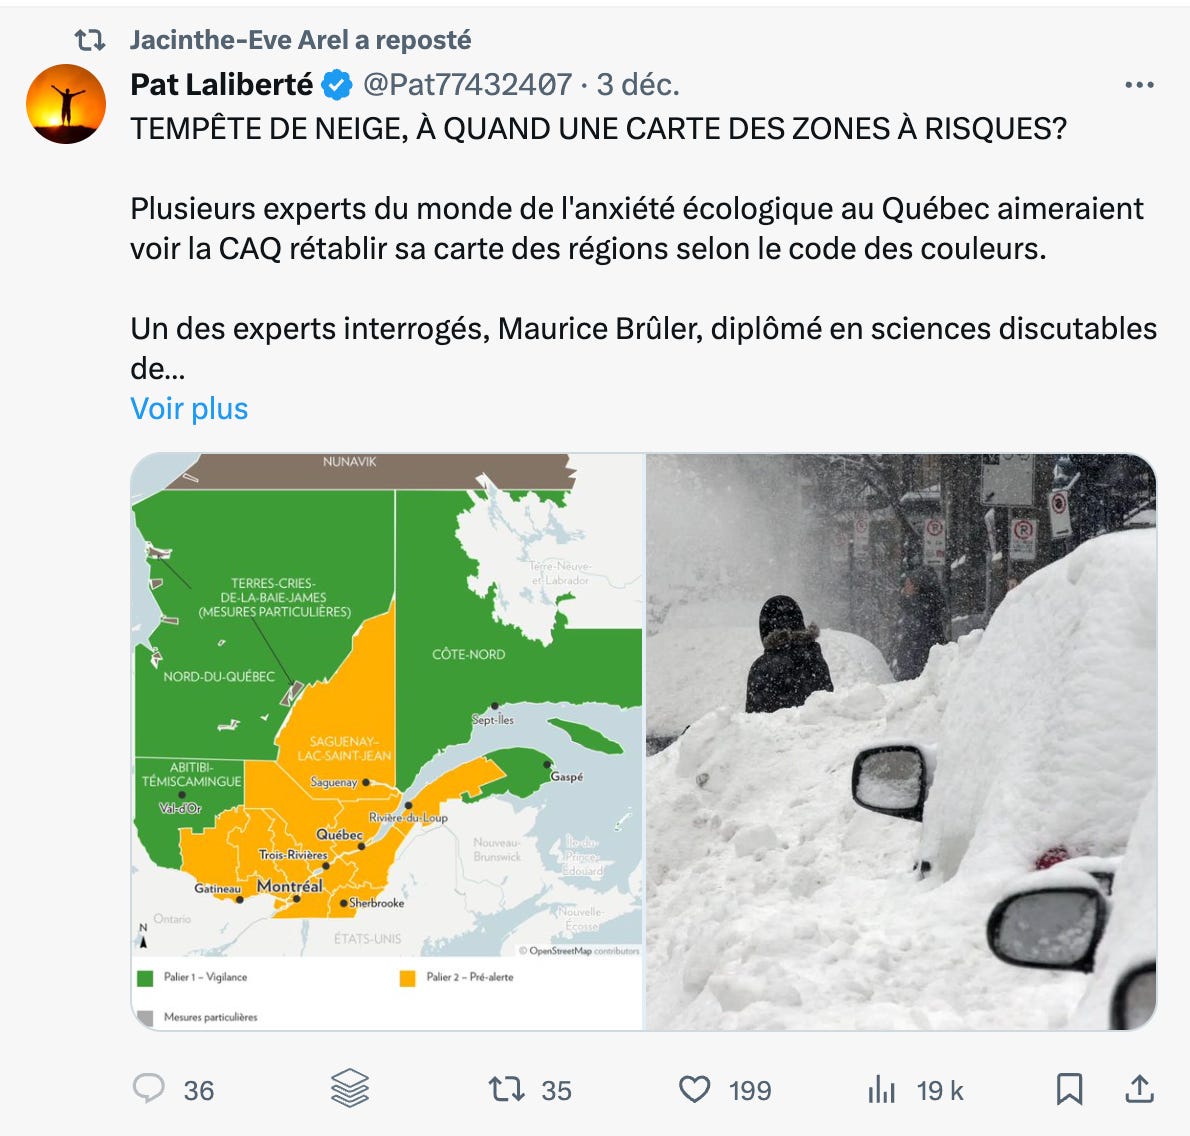The height and width of the screenshot is (1136, 1190).
Task: Open the three-dot more options menu
Action: (1139, 85)
